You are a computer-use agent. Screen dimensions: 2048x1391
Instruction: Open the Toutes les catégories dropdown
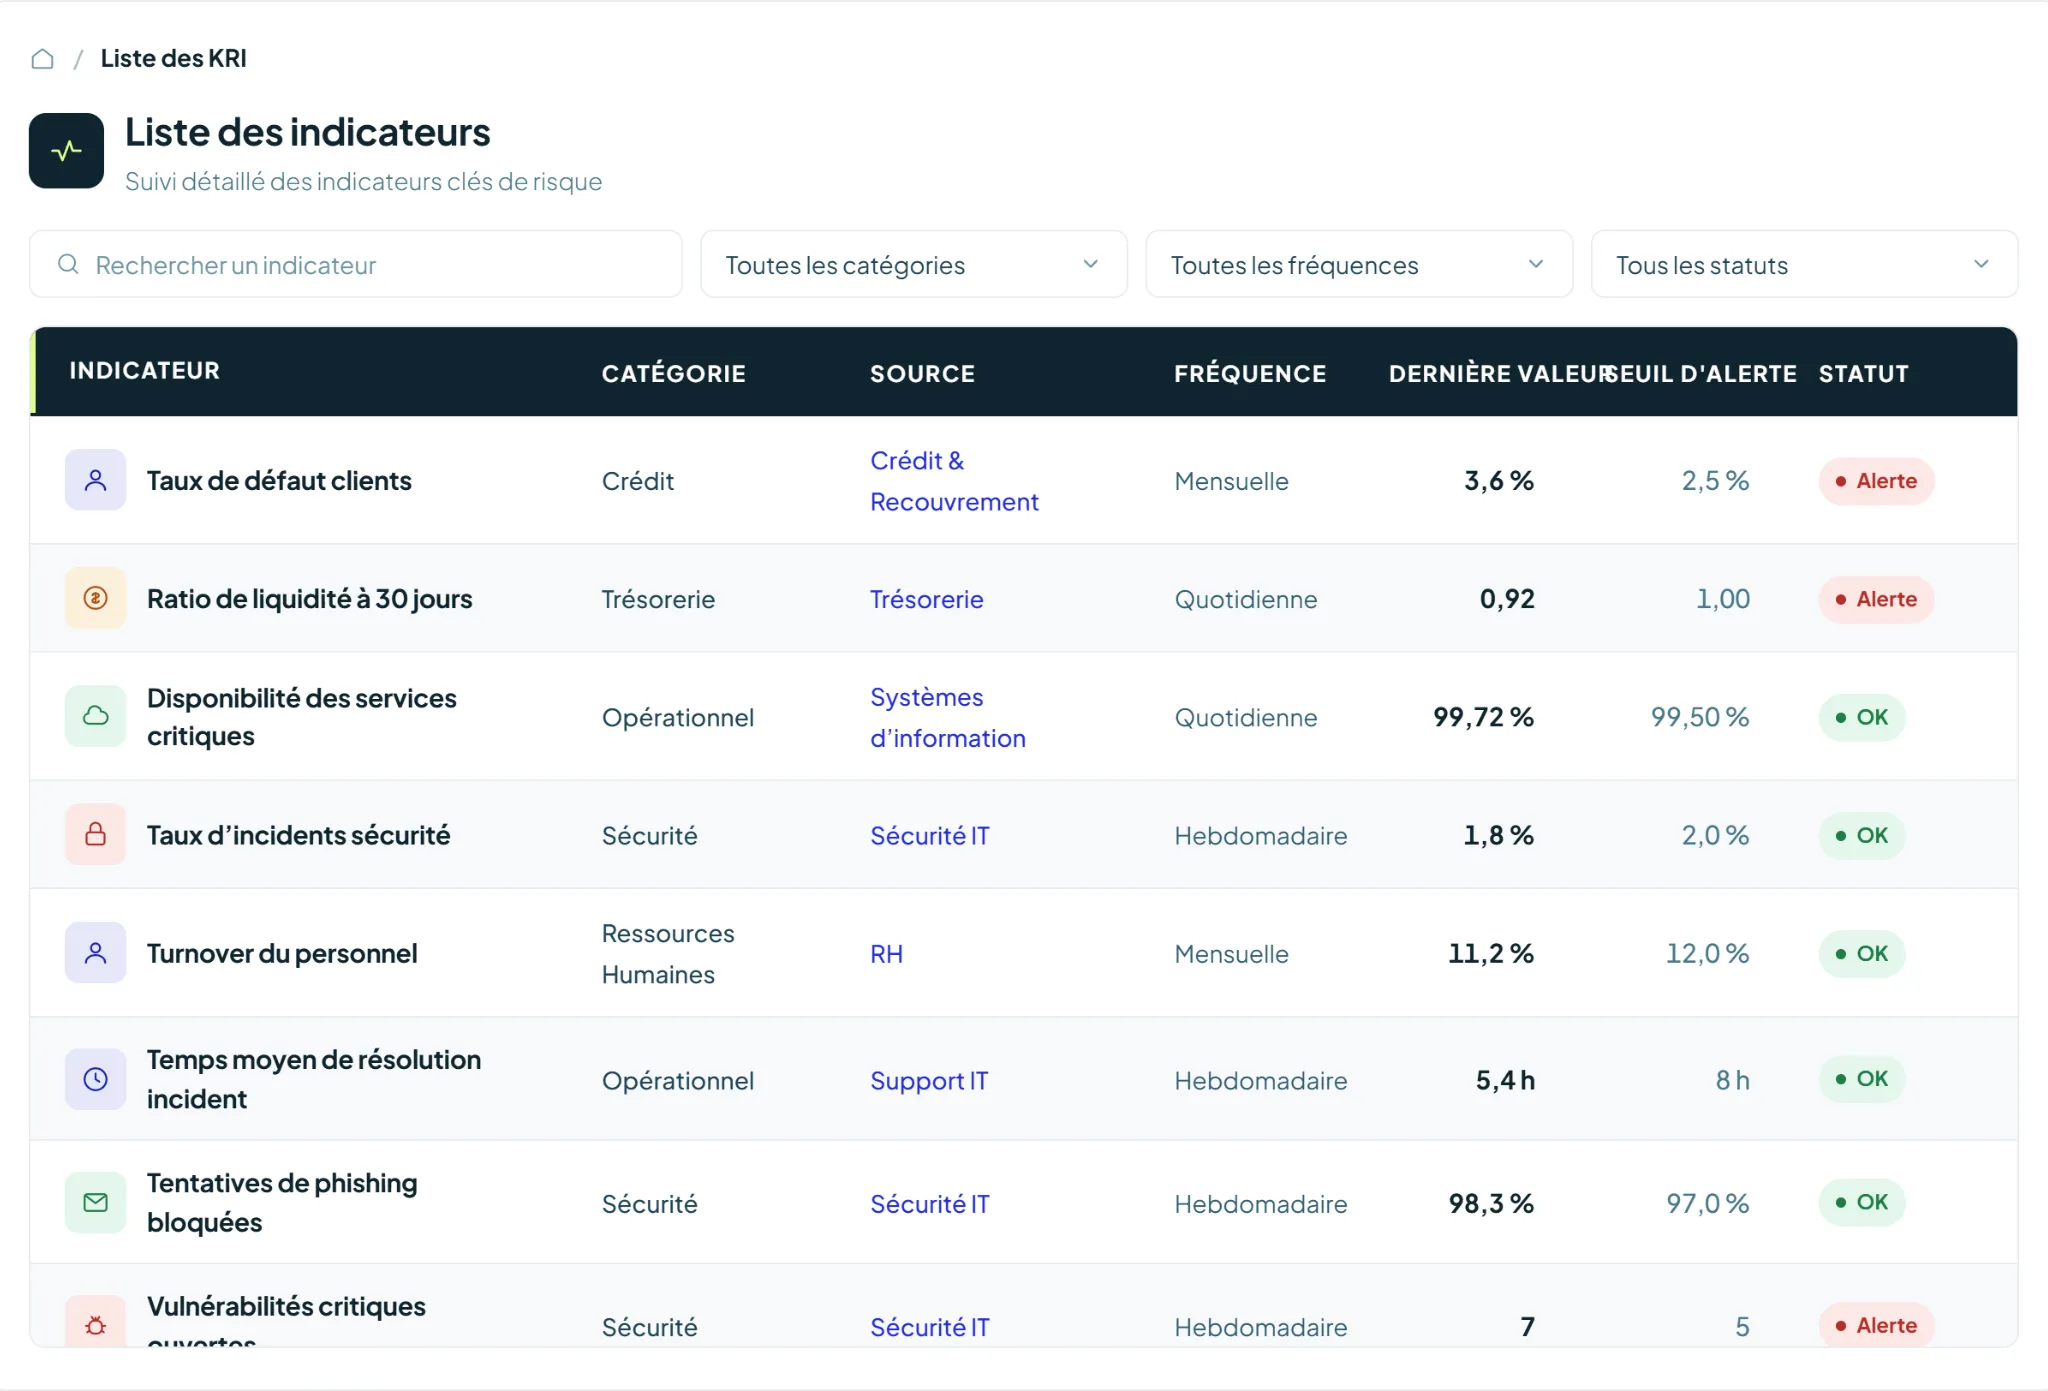(914, 264)
